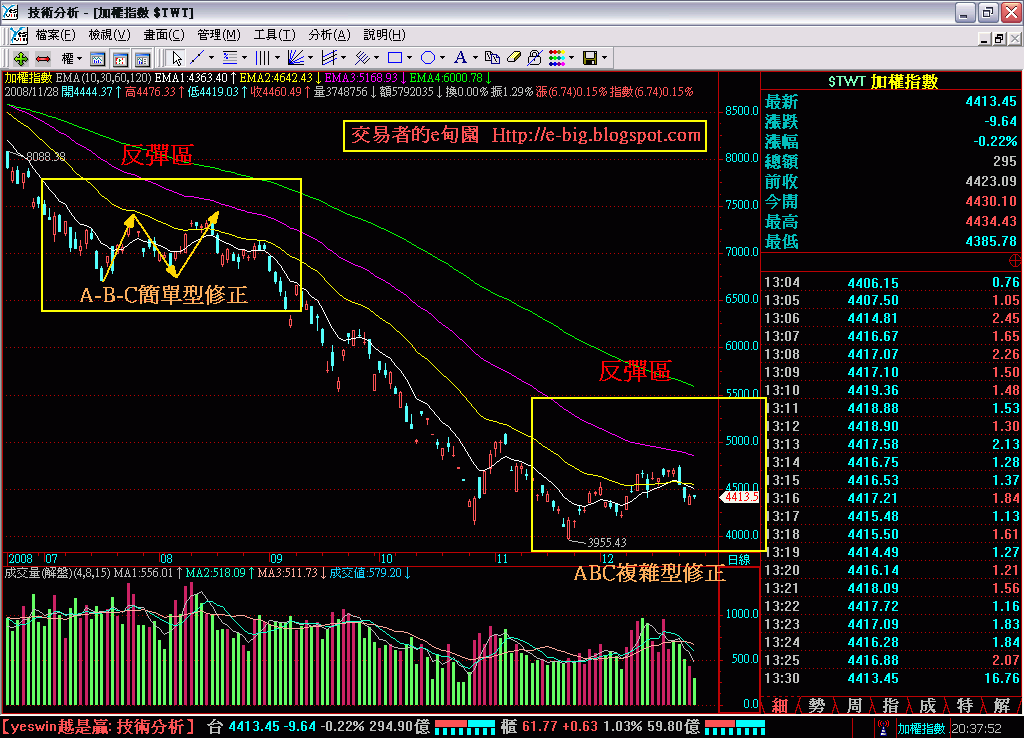1024x738 pixels.
Task: Click the floppy disk save icon
Action: [x=590, y=58]
